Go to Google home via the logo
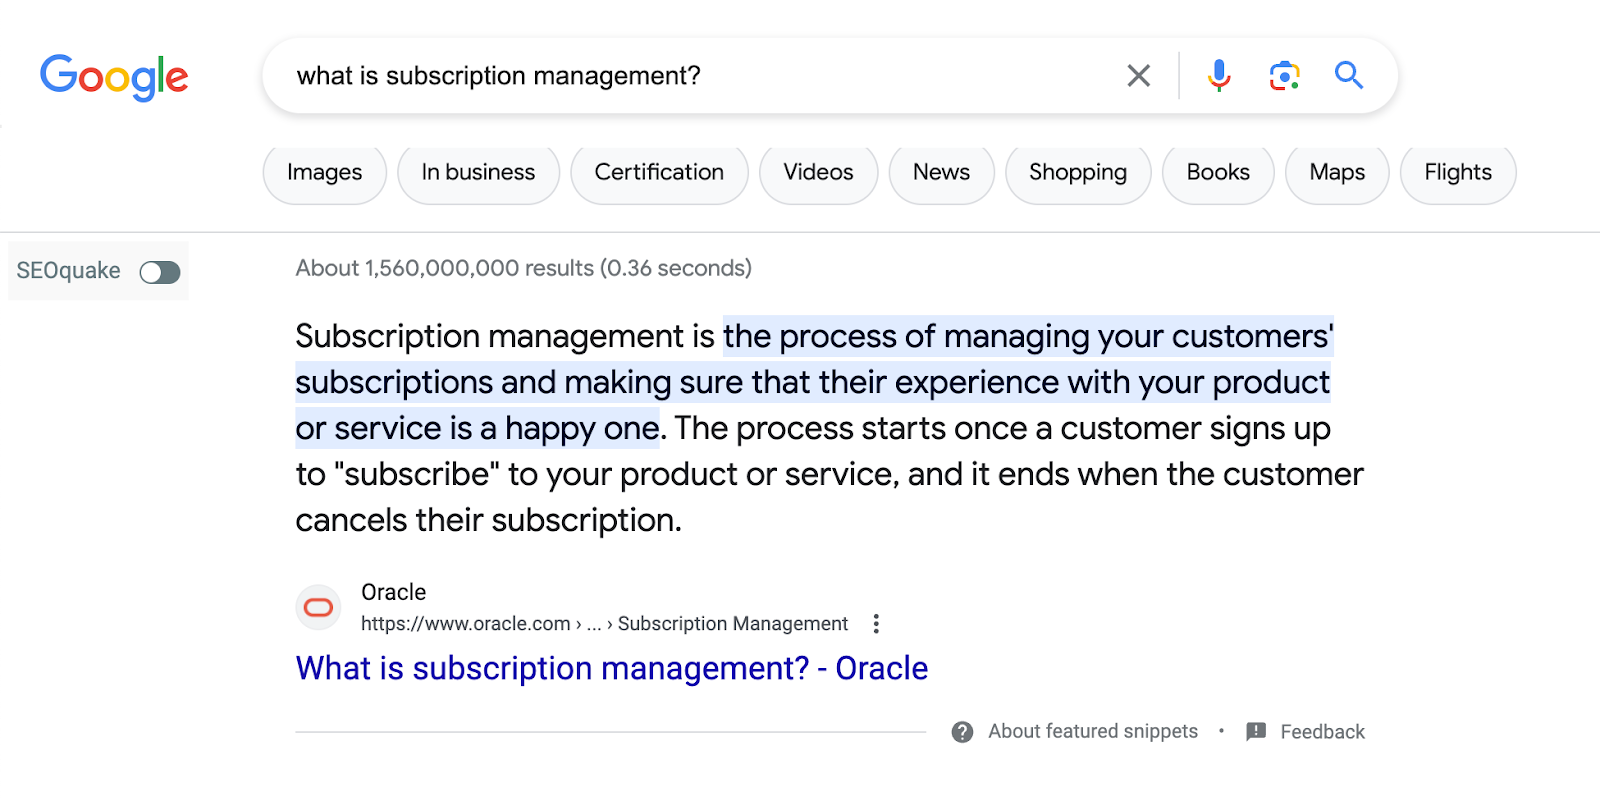Viewport: 1600px width, 801px height. 114,77
